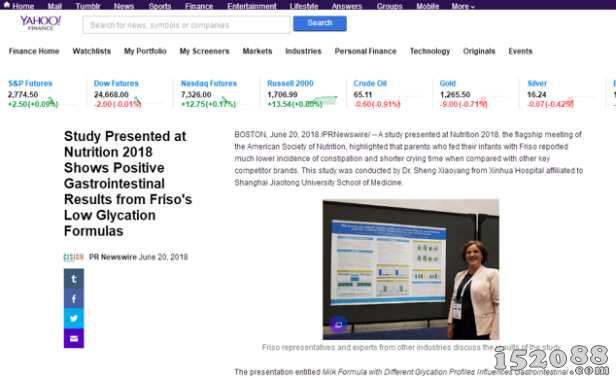Click the blue Search button
Viewport: 616px width, 378px height.
coord(320,23)
